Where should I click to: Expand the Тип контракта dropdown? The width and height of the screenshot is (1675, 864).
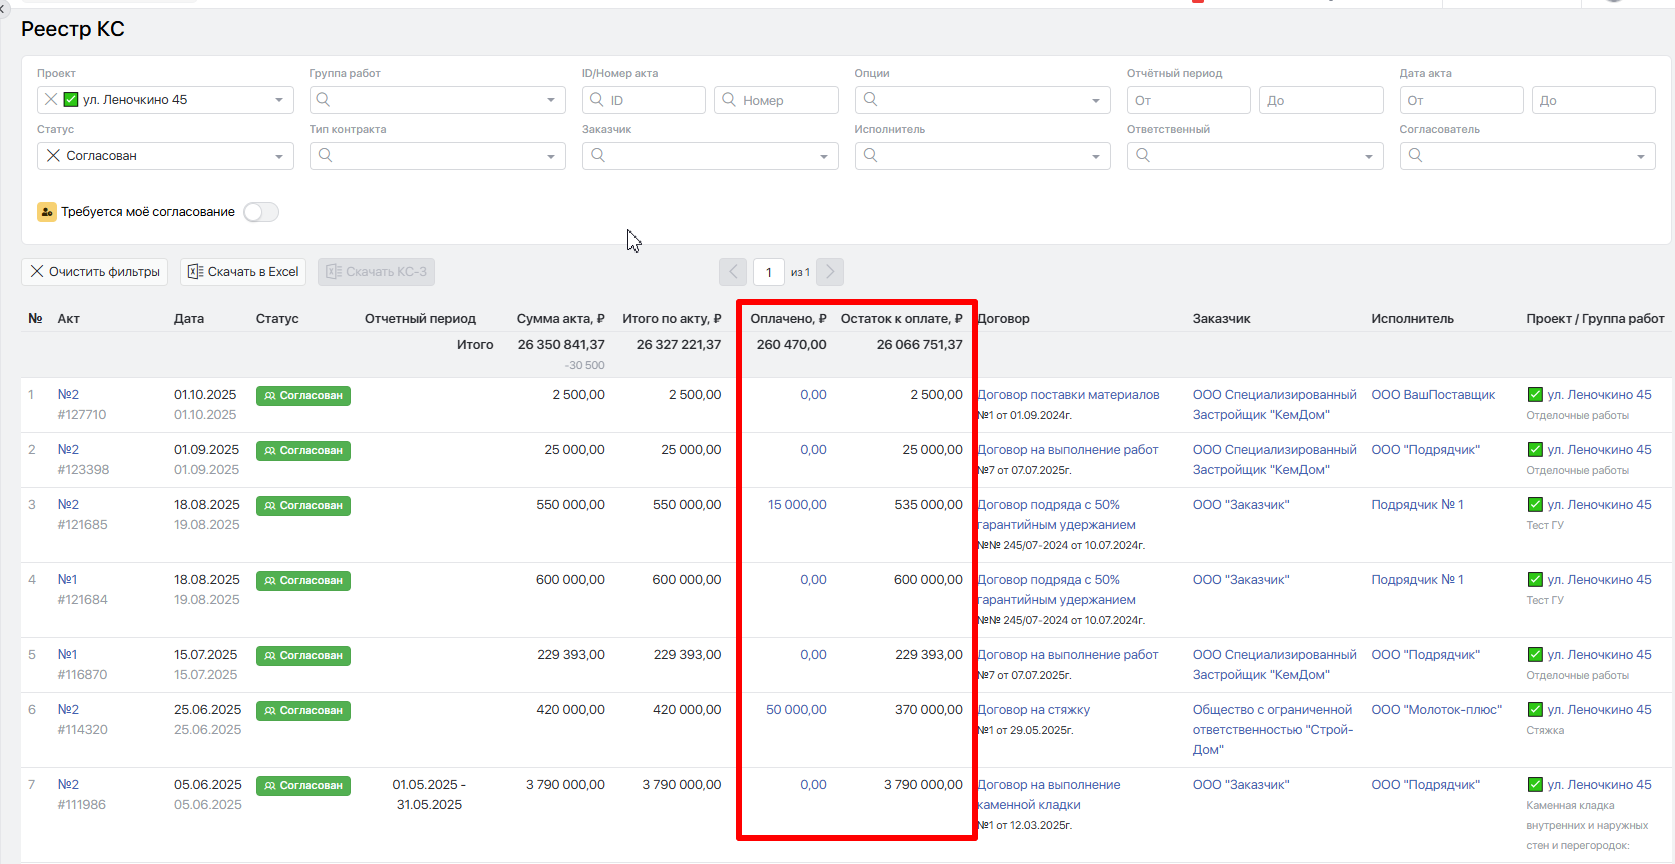[x=550, y=156]
